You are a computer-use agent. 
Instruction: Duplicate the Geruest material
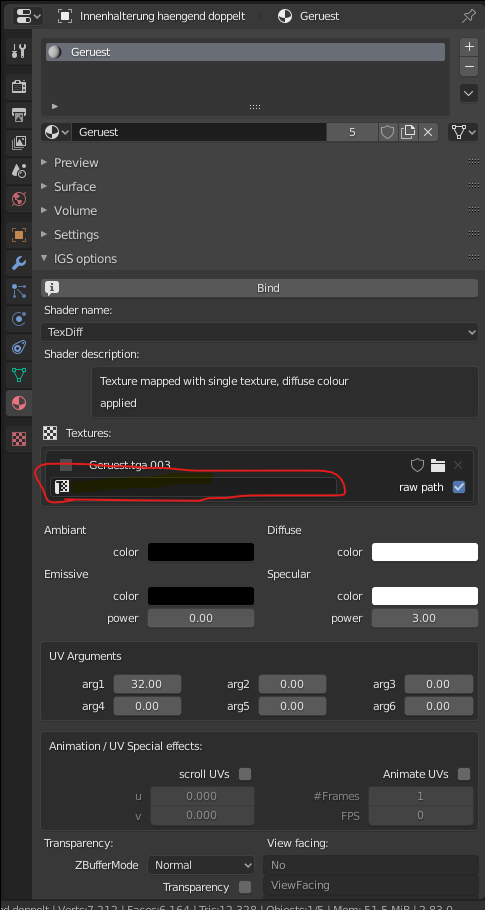(408, 132)
